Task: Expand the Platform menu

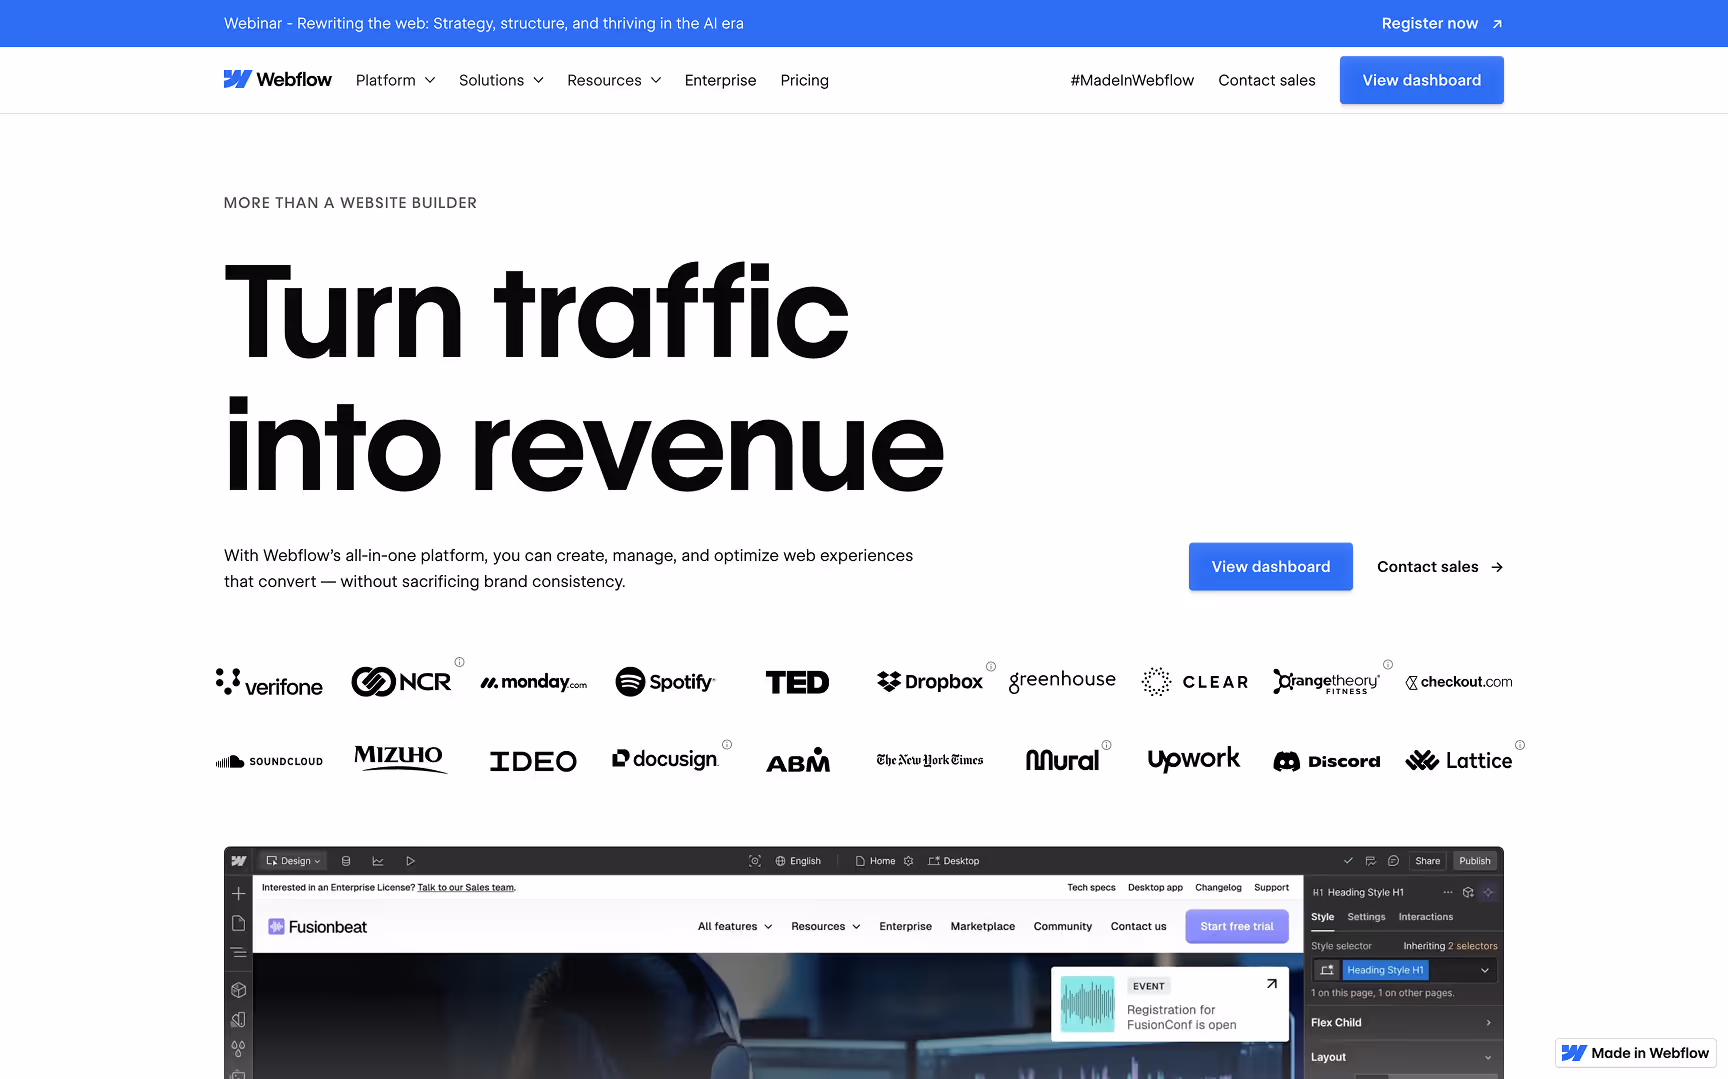Action: click(396, 80)
